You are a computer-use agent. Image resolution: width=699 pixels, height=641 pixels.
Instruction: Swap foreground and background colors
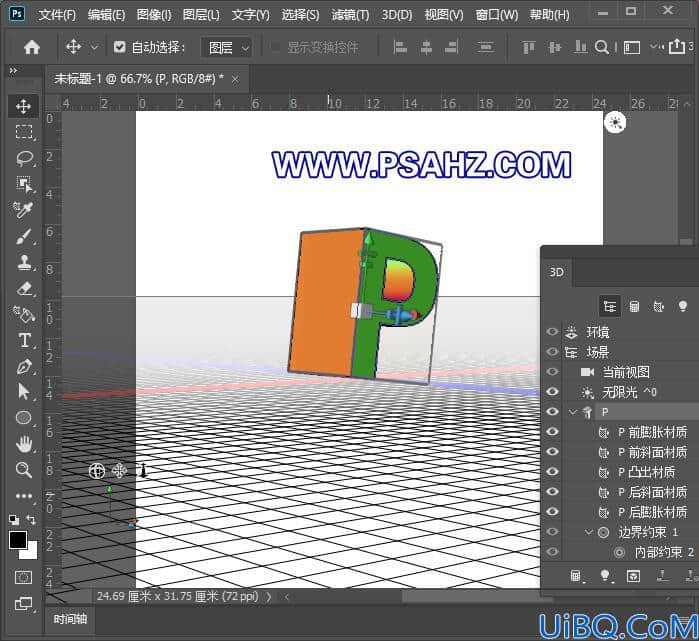[31, 520]
